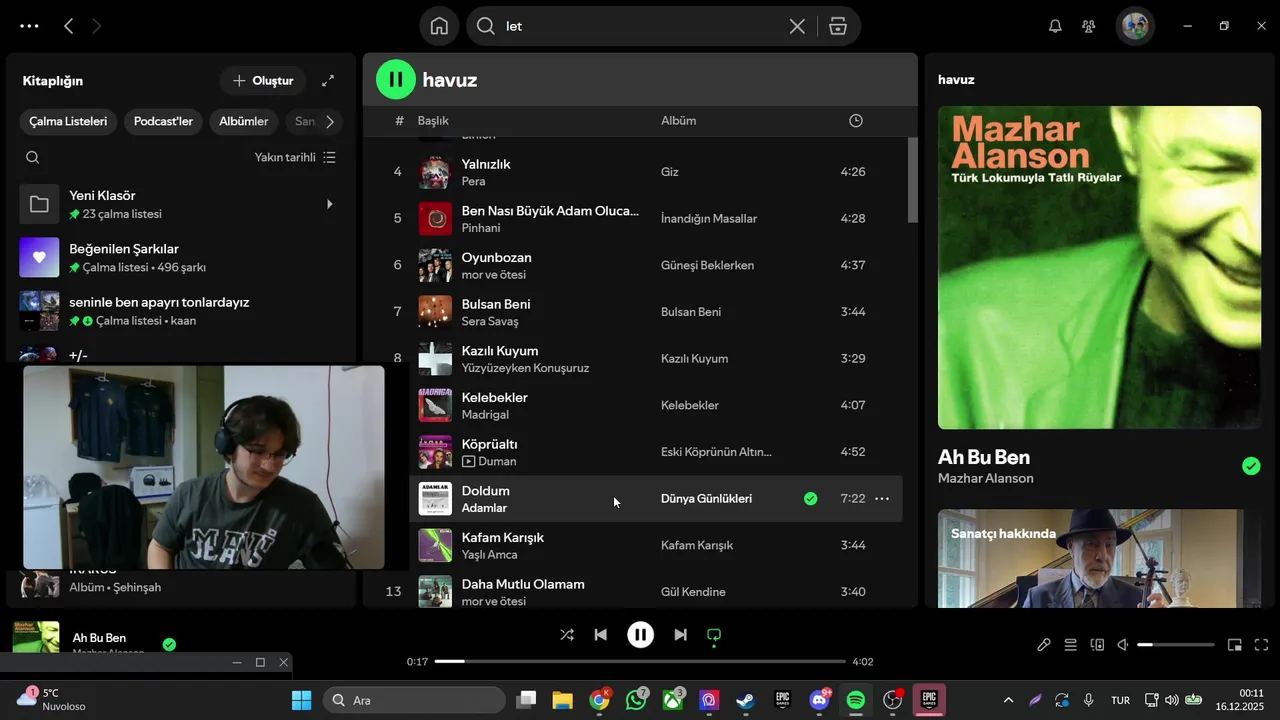Select the Albümler filter

pyautogui.click(x=244, y=121)
